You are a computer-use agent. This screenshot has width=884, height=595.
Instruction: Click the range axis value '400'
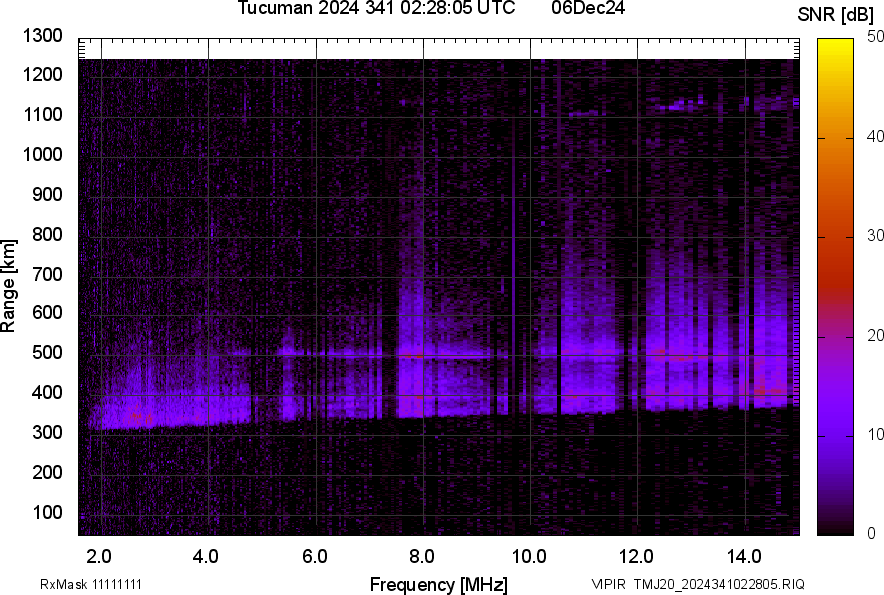[x=47, y=392]
